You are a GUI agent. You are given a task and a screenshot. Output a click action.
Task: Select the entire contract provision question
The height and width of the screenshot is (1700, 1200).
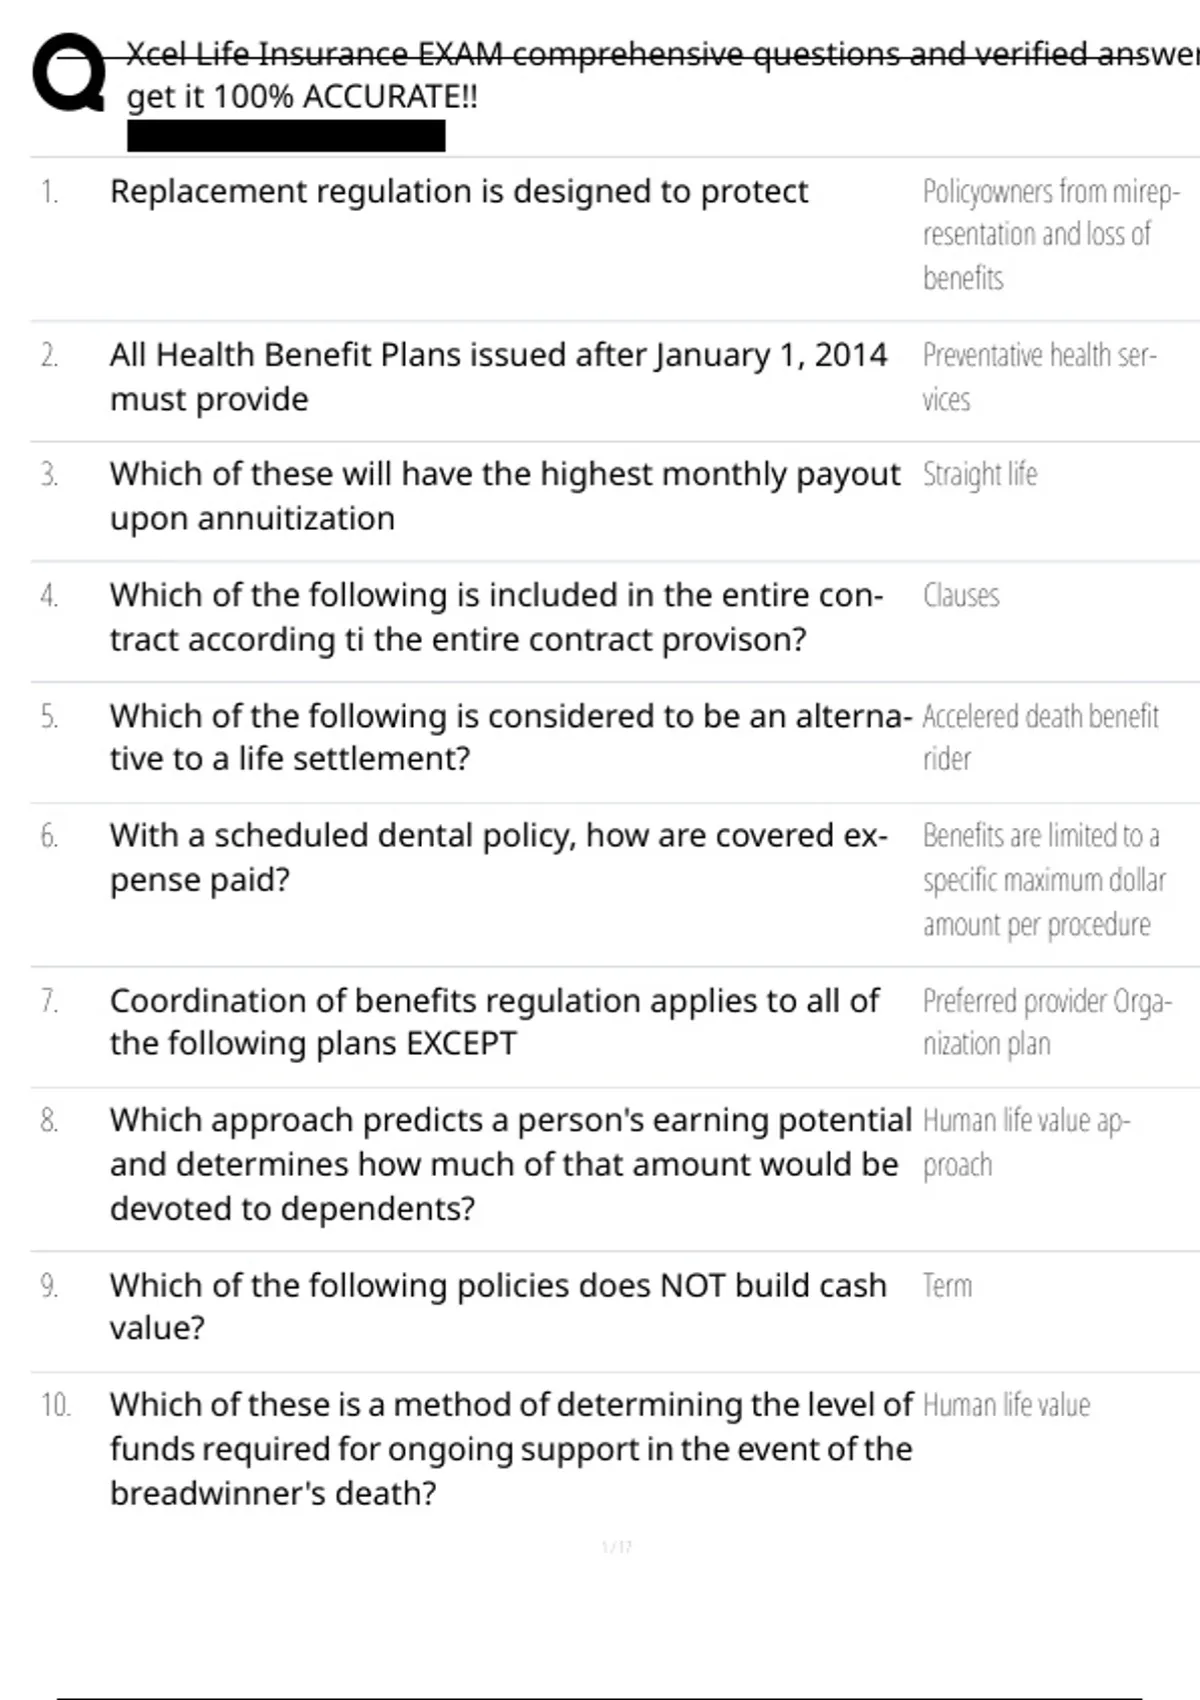(496, 616)
